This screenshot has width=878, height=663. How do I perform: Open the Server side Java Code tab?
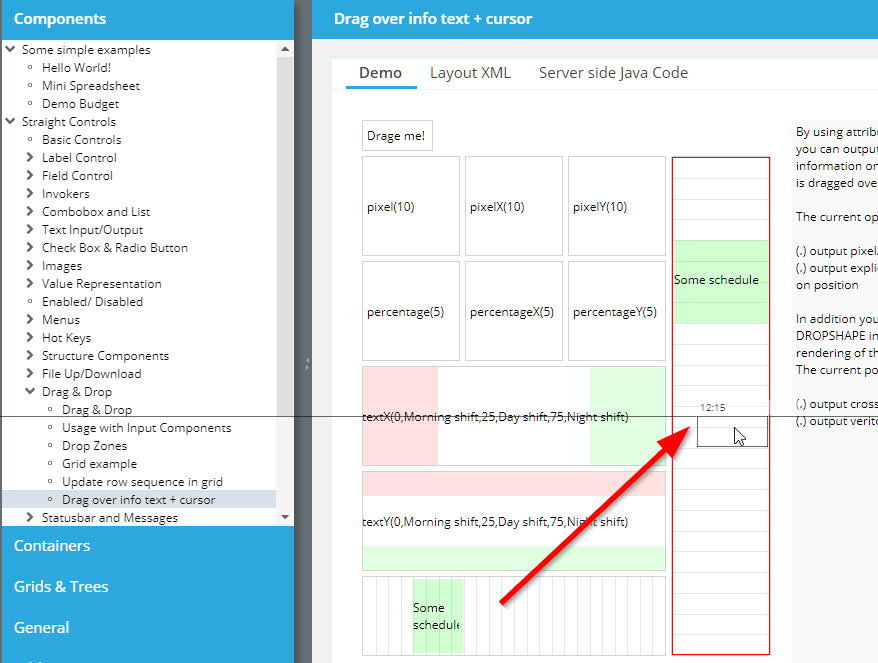pos(613,73)
